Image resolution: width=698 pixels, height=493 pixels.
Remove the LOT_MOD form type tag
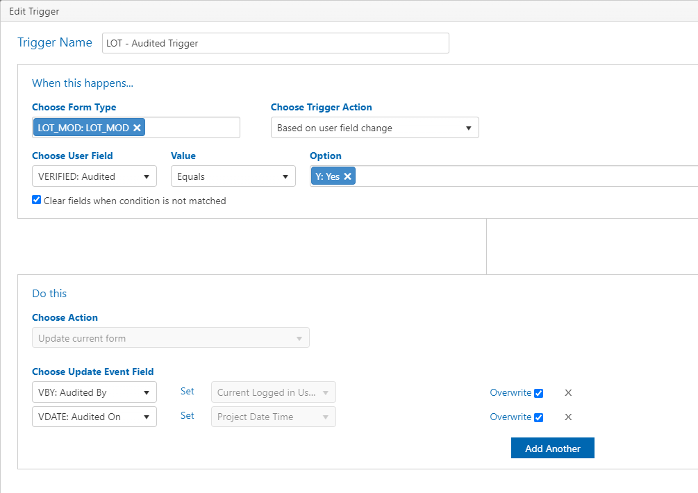pos(137,128)
